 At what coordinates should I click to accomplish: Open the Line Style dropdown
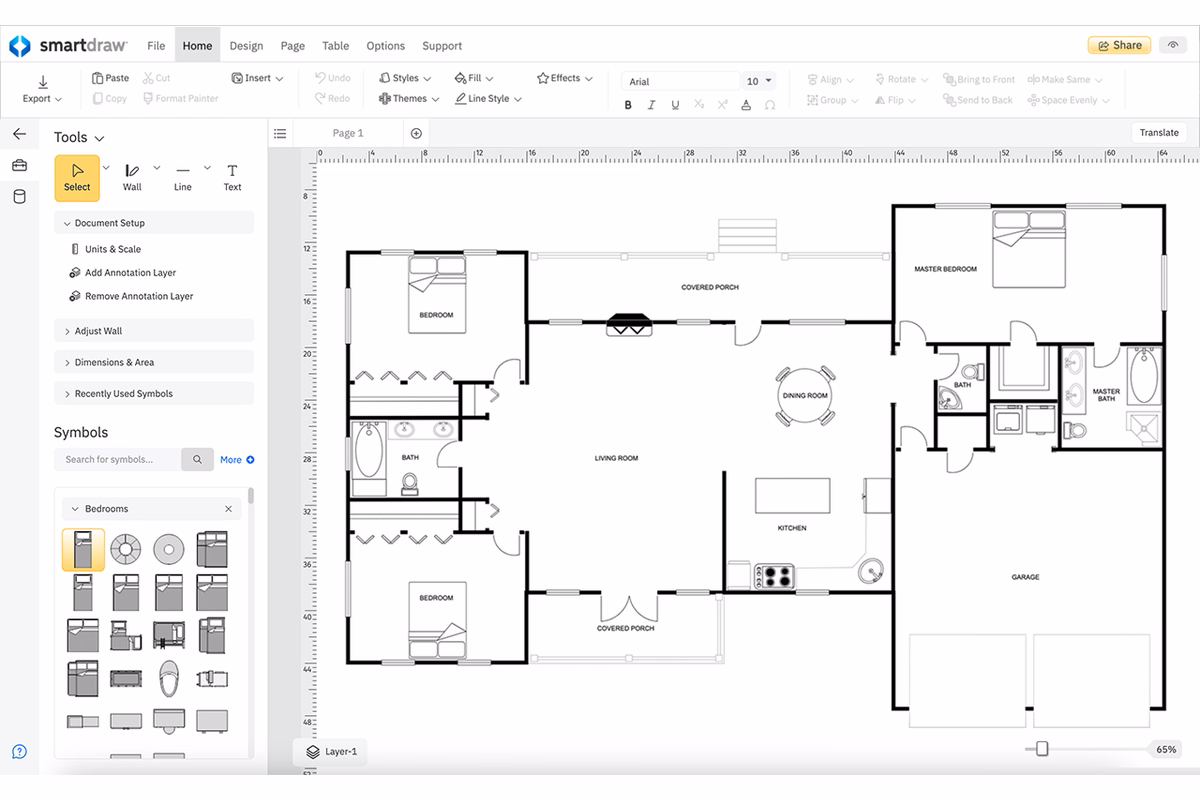487,99
